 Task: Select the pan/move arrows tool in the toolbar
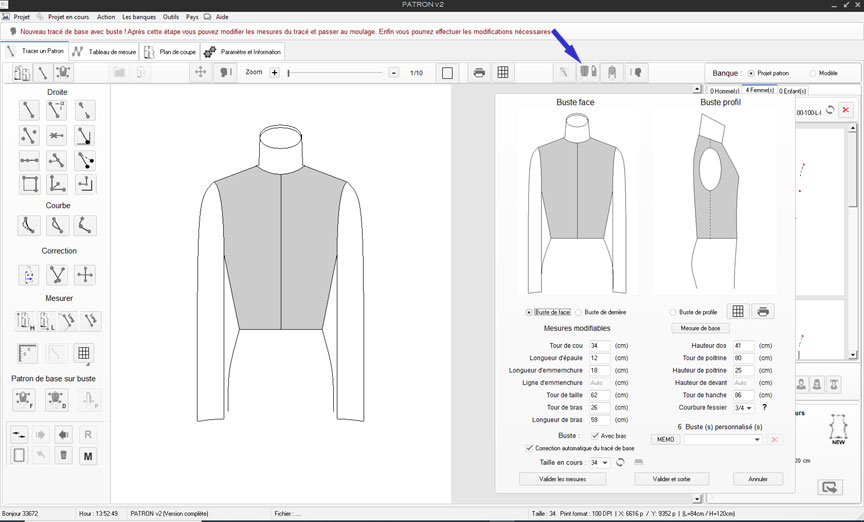(201, 73)
